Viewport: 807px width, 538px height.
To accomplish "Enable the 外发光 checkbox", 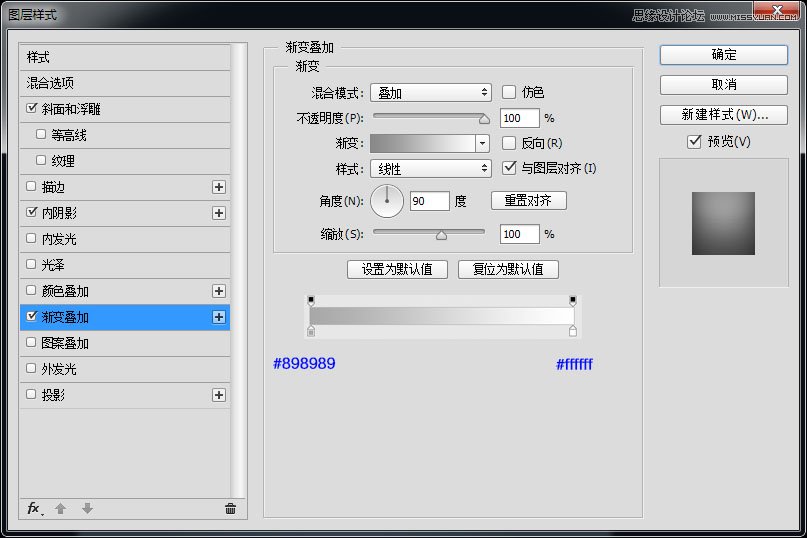I will [x=31, y=368].
